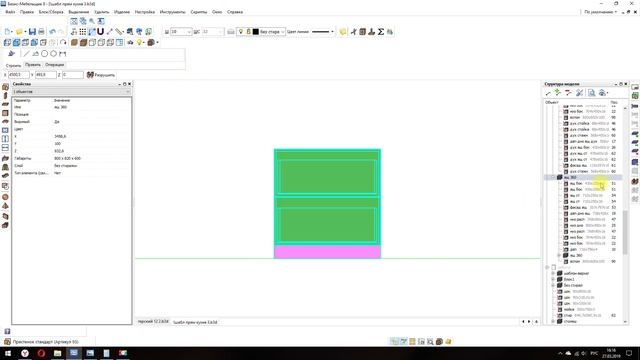Click the X coordinate input field

tap(19, 75)
